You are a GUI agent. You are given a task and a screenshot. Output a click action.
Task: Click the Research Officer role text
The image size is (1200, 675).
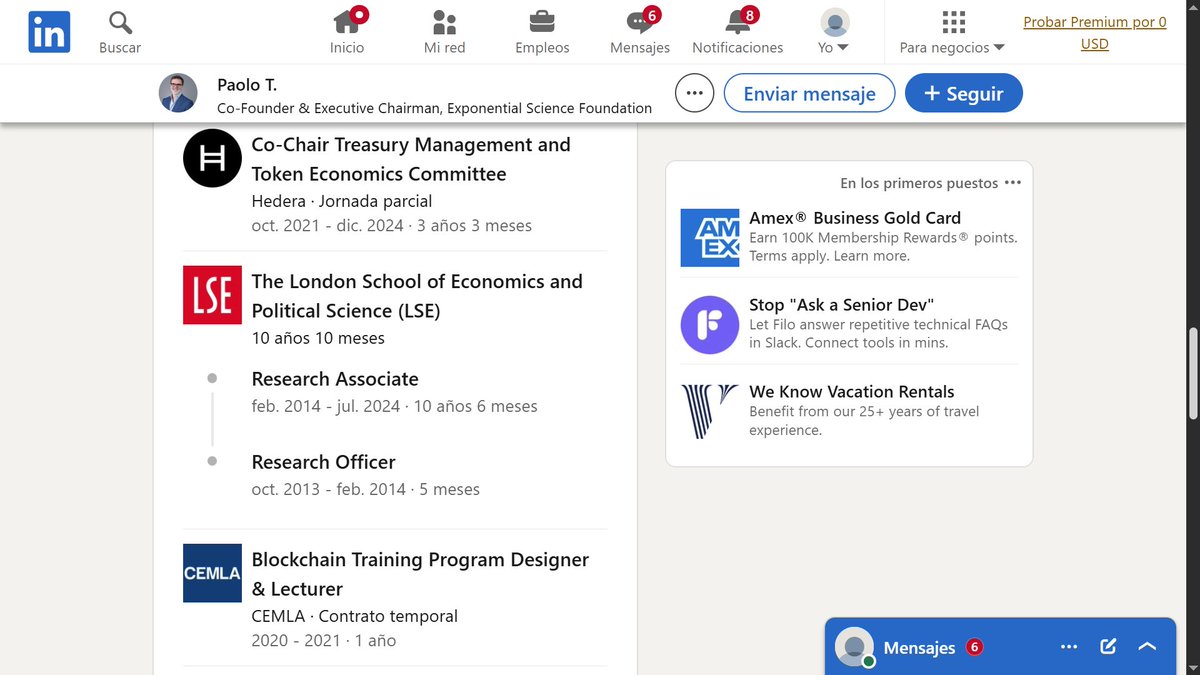pyautogui.click(x=323, y=462)
